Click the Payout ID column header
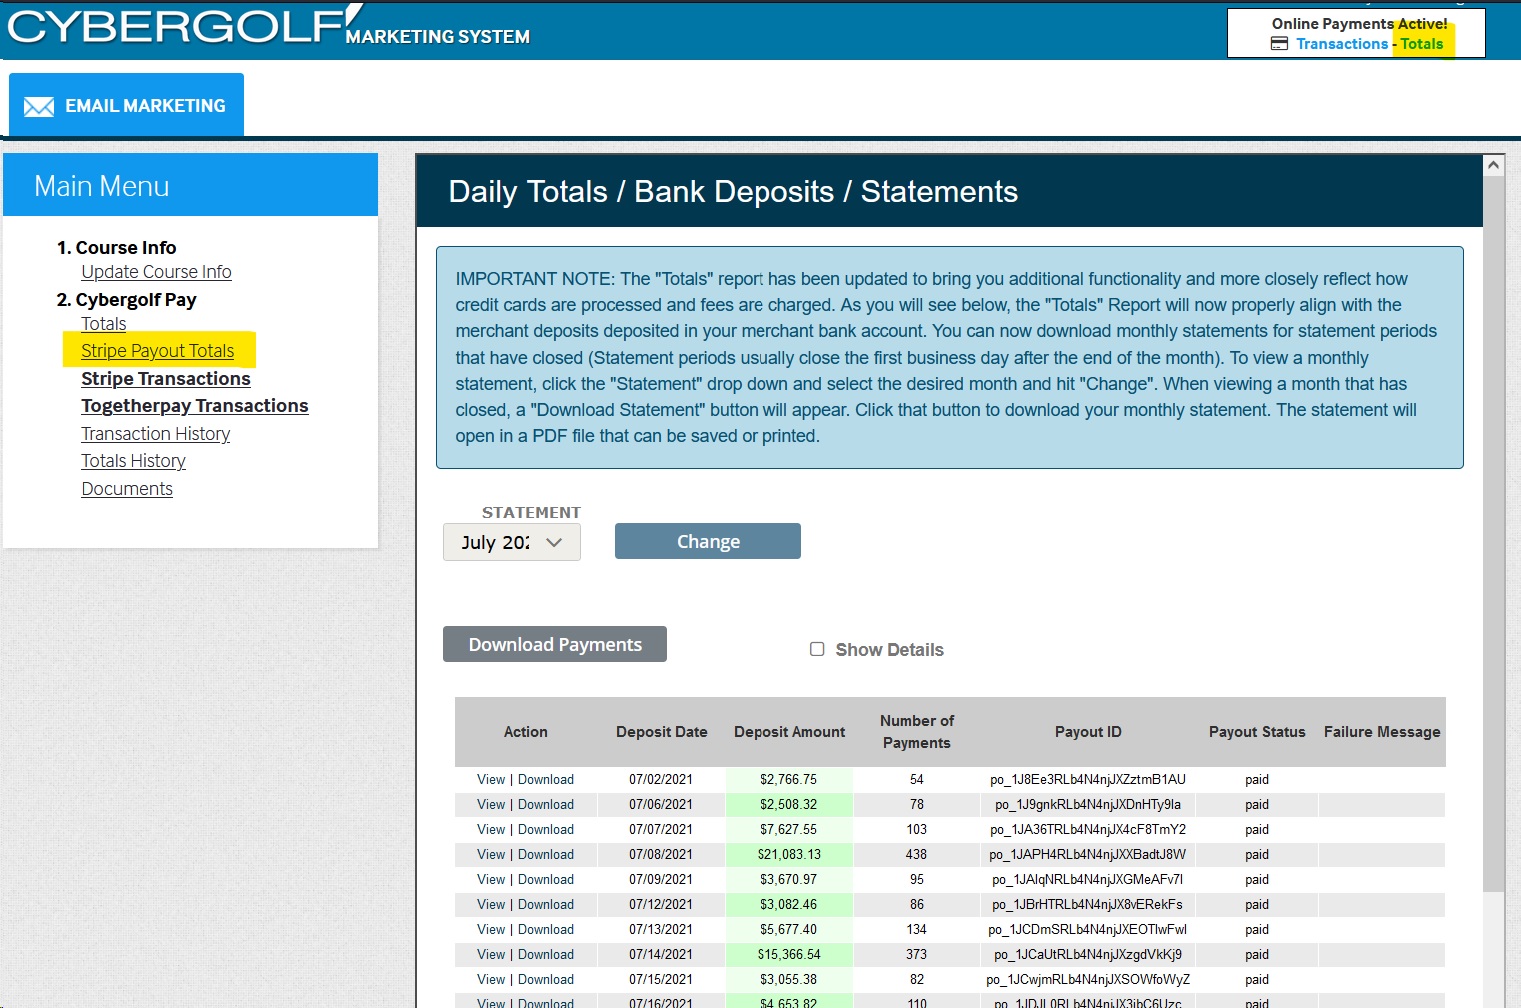The height and width of the screenshot is (1008, 1521). [1088, 732]
